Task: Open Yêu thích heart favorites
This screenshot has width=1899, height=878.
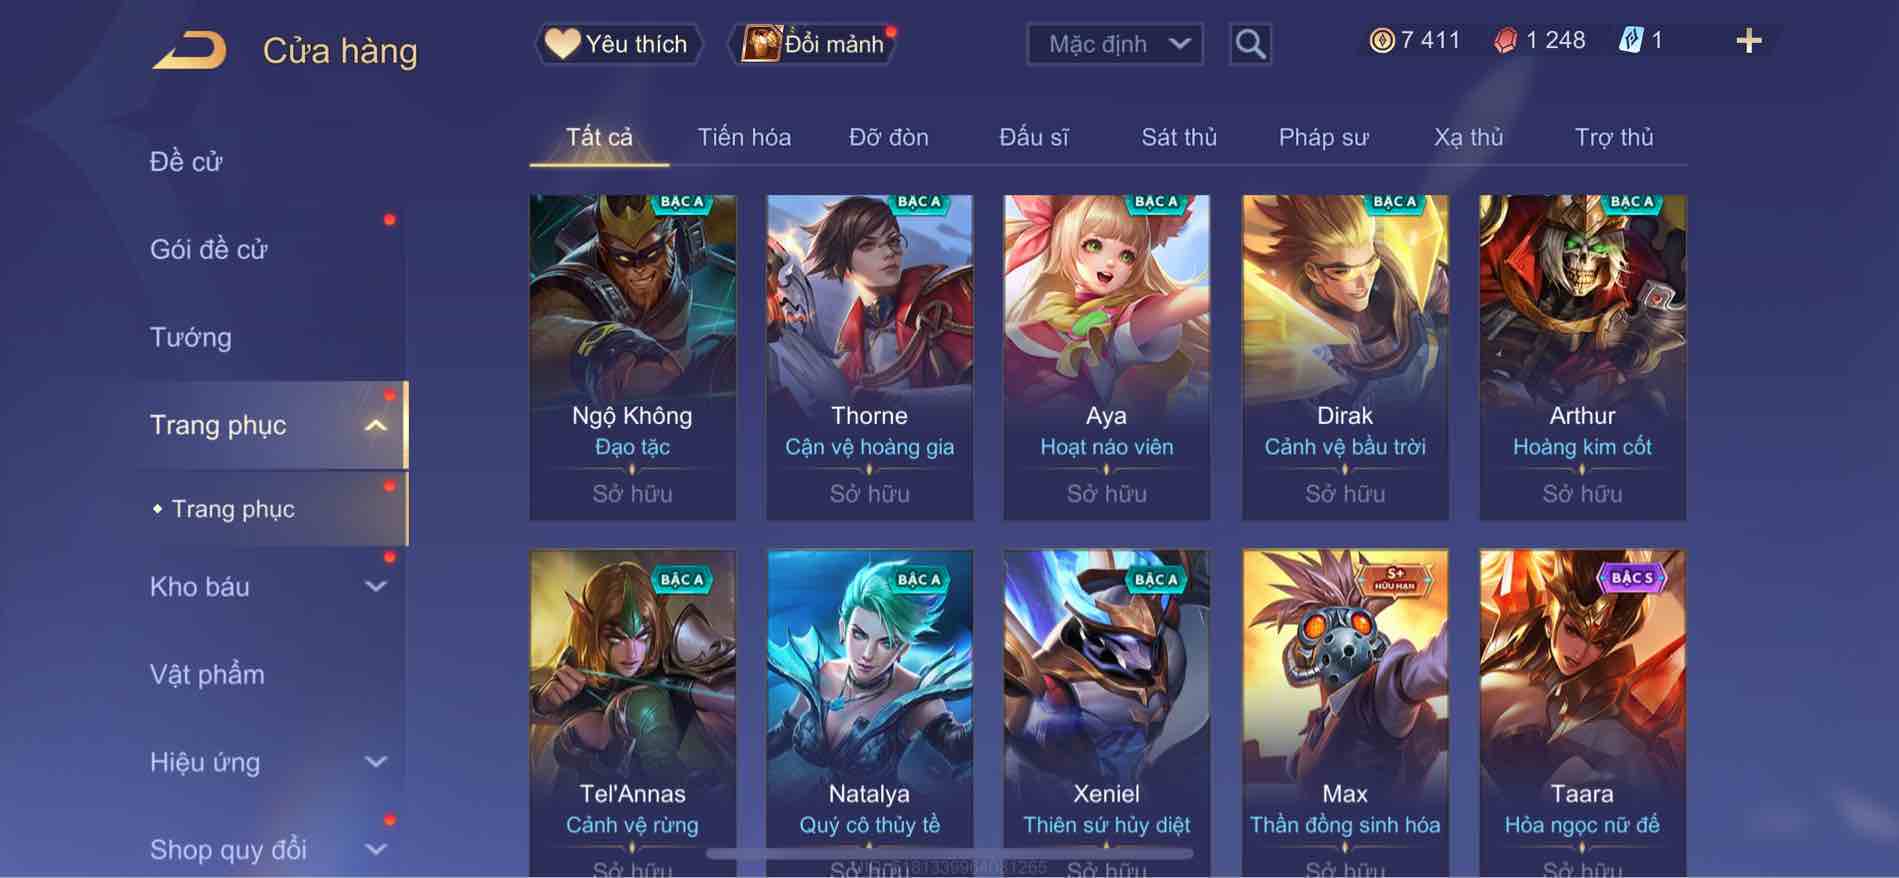Action: [x=617, y=44]
